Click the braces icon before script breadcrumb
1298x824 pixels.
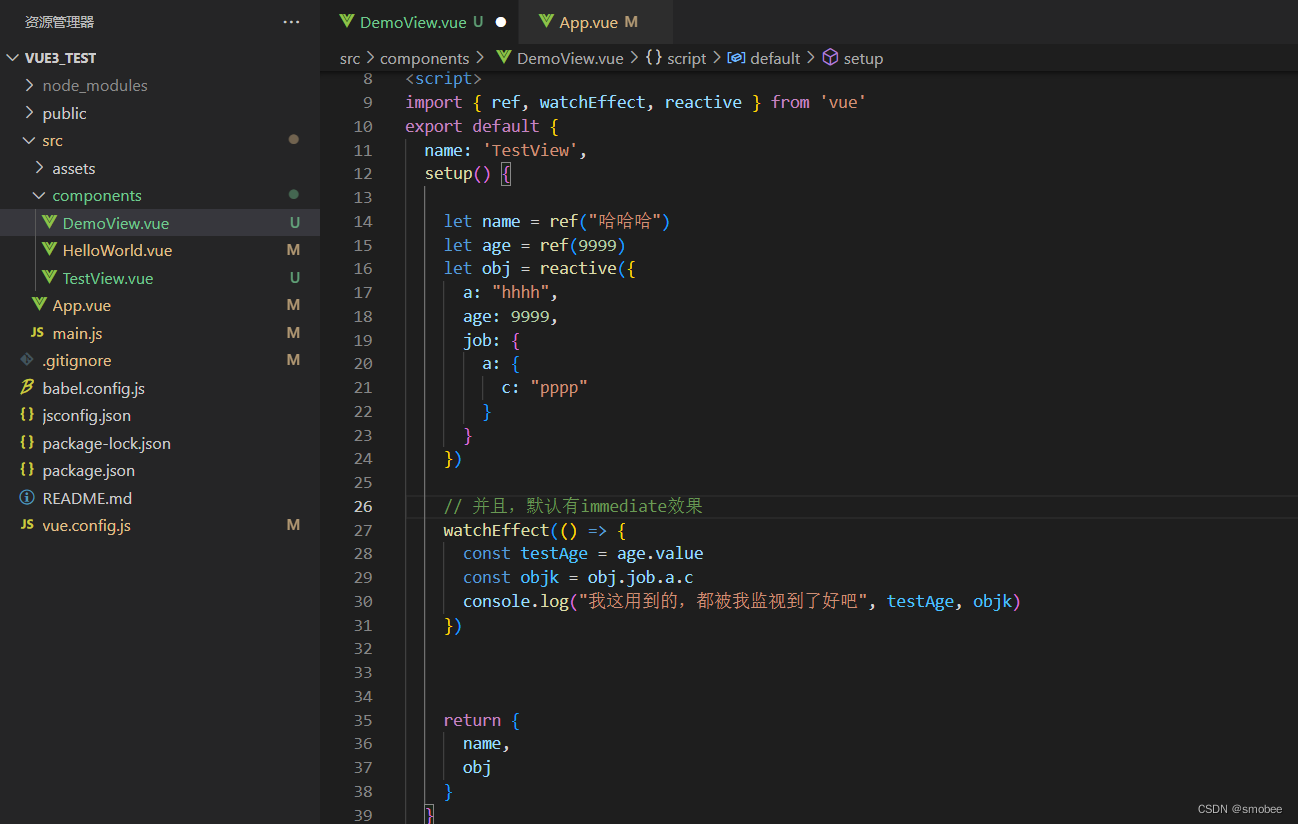(x=654, y=58)
